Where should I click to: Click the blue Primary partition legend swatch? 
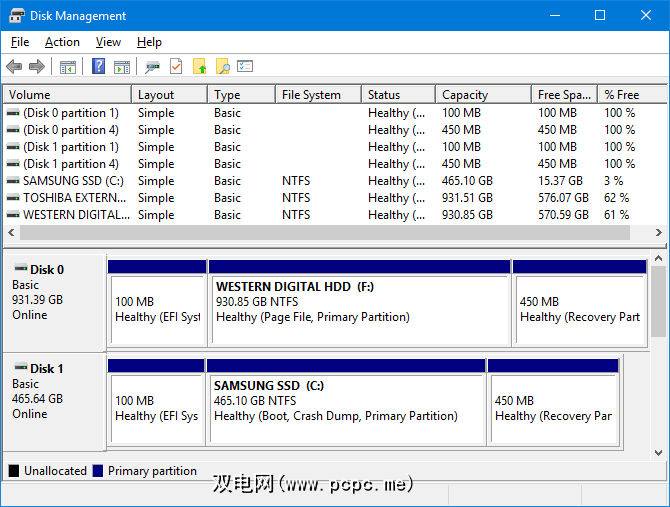[x=98, y=471]
